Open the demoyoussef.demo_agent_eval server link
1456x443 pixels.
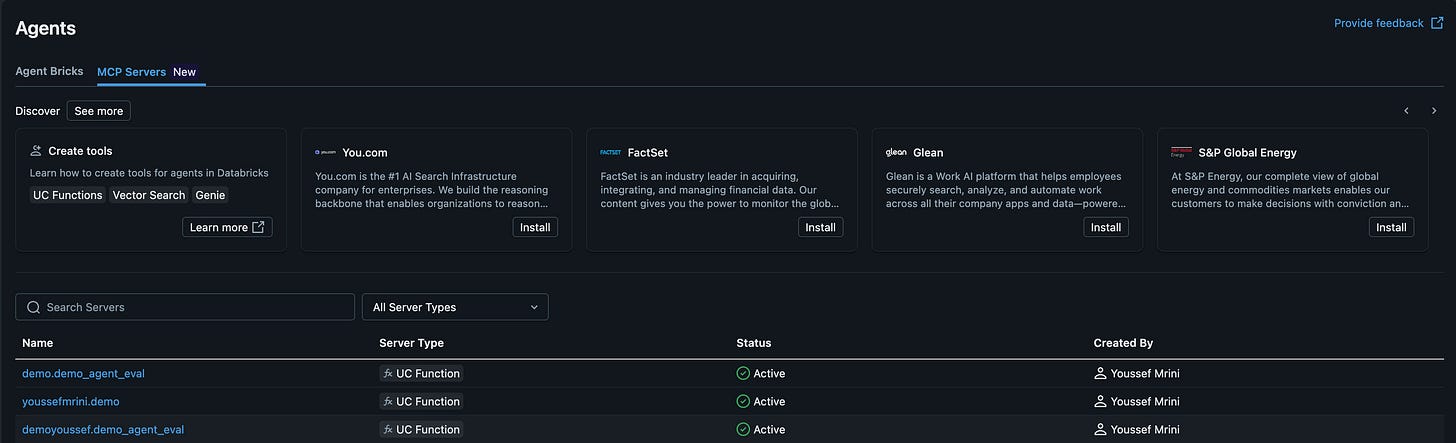pyautogui.click(x=103, y=429)
